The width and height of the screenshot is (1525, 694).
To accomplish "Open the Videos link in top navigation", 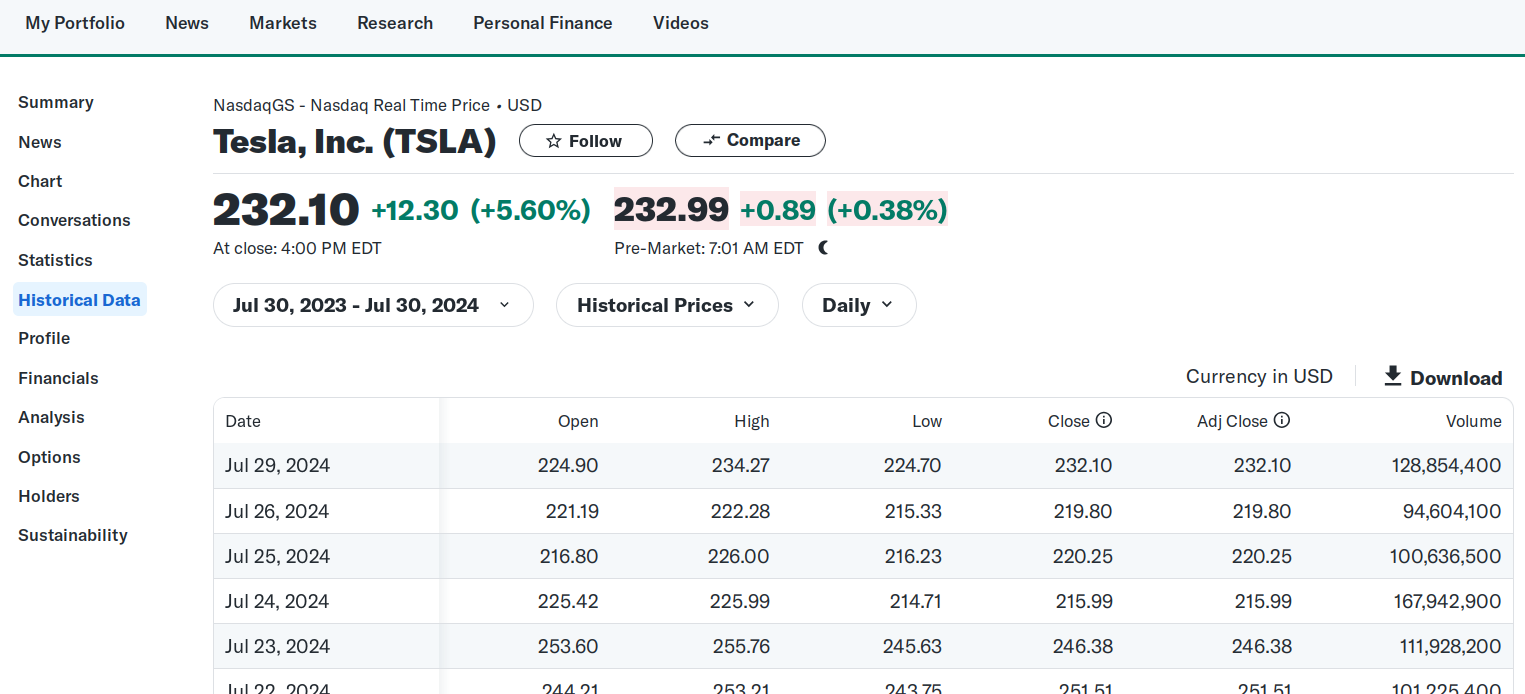I will click(680, 23).
